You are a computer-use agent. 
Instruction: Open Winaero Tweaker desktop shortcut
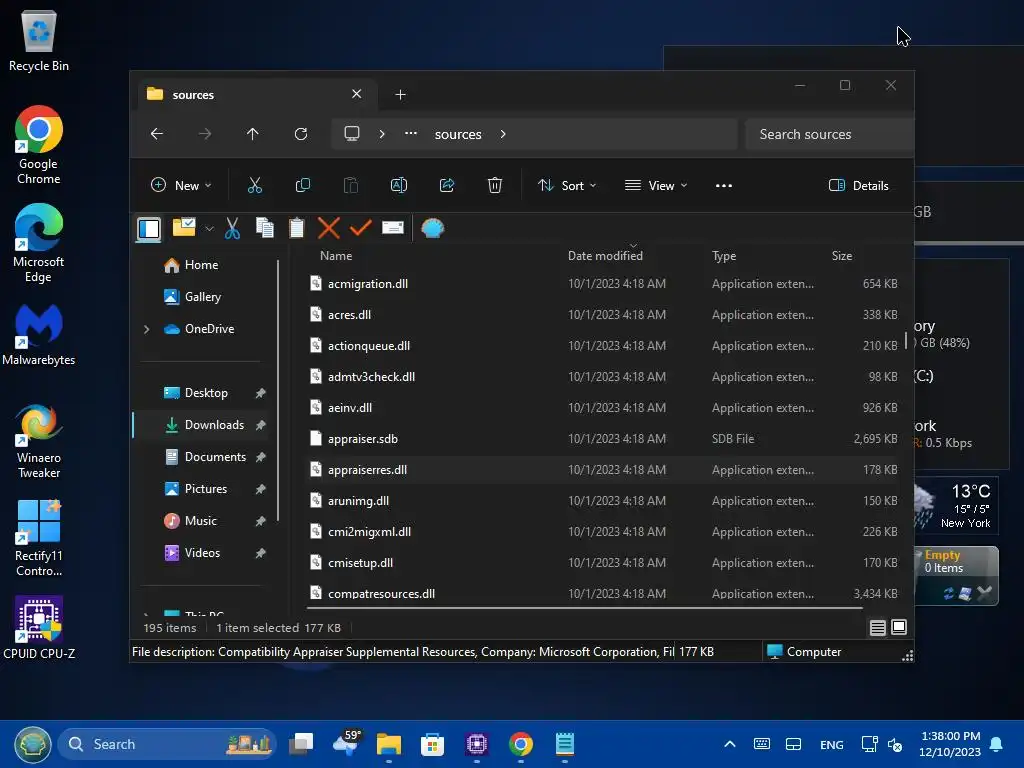coord(39,441)
